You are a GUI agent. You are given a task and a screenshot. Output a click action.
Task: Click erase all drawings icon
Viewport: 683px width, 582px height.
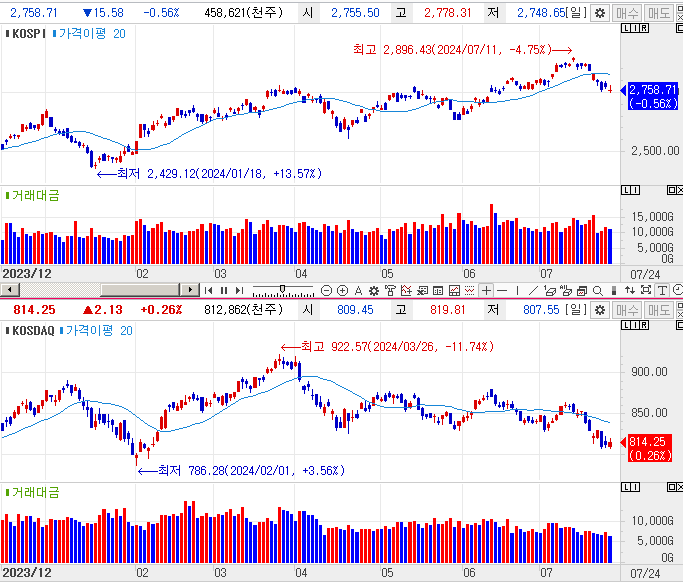pos(565,291)
